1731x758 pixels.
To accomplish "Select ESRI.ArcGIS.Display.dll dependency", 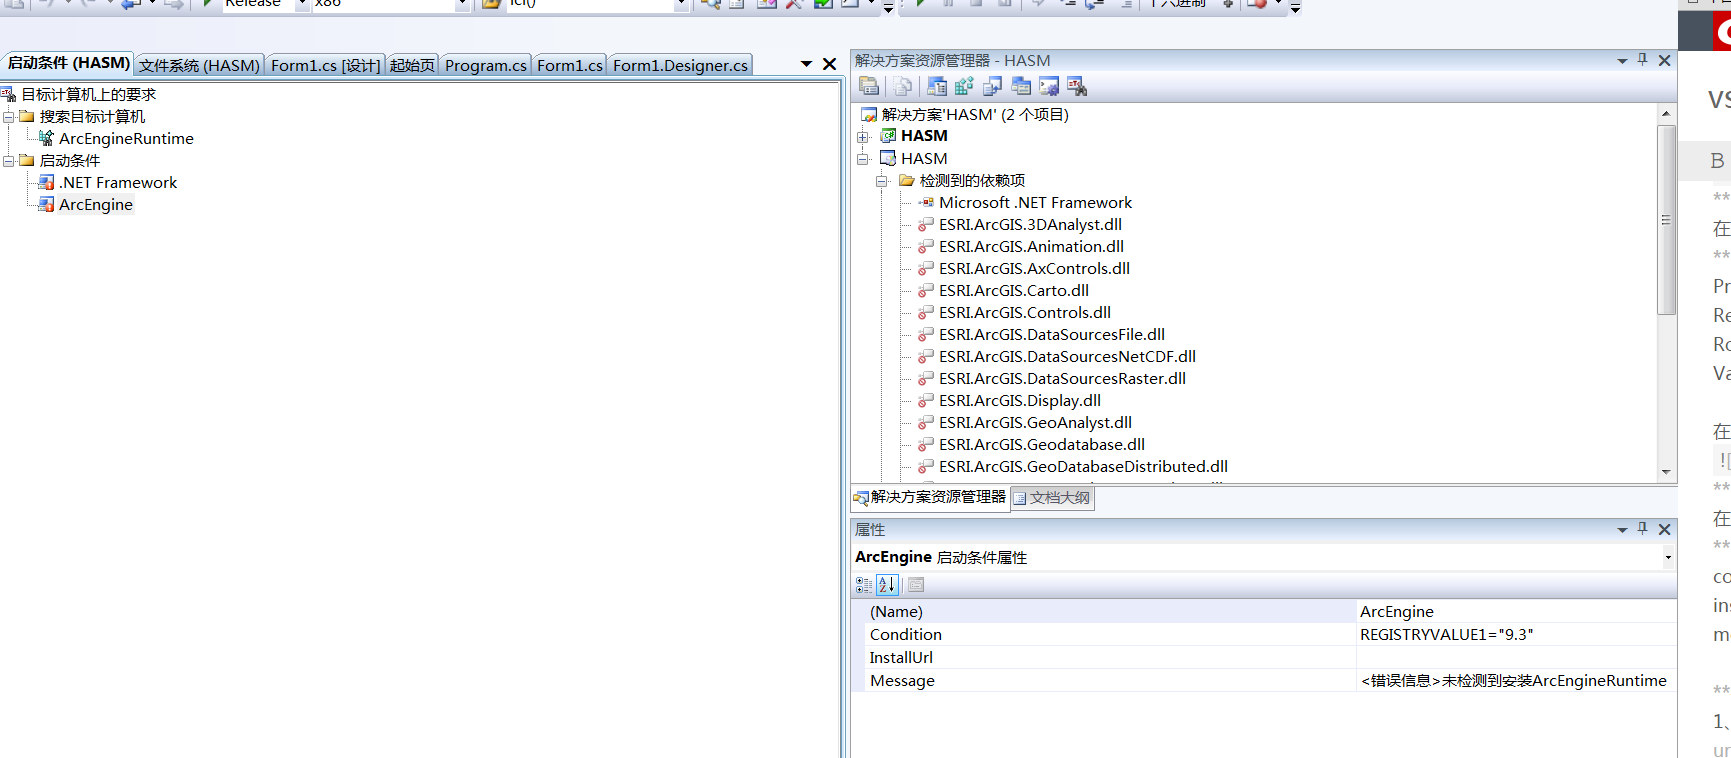I will point(1020,400).
